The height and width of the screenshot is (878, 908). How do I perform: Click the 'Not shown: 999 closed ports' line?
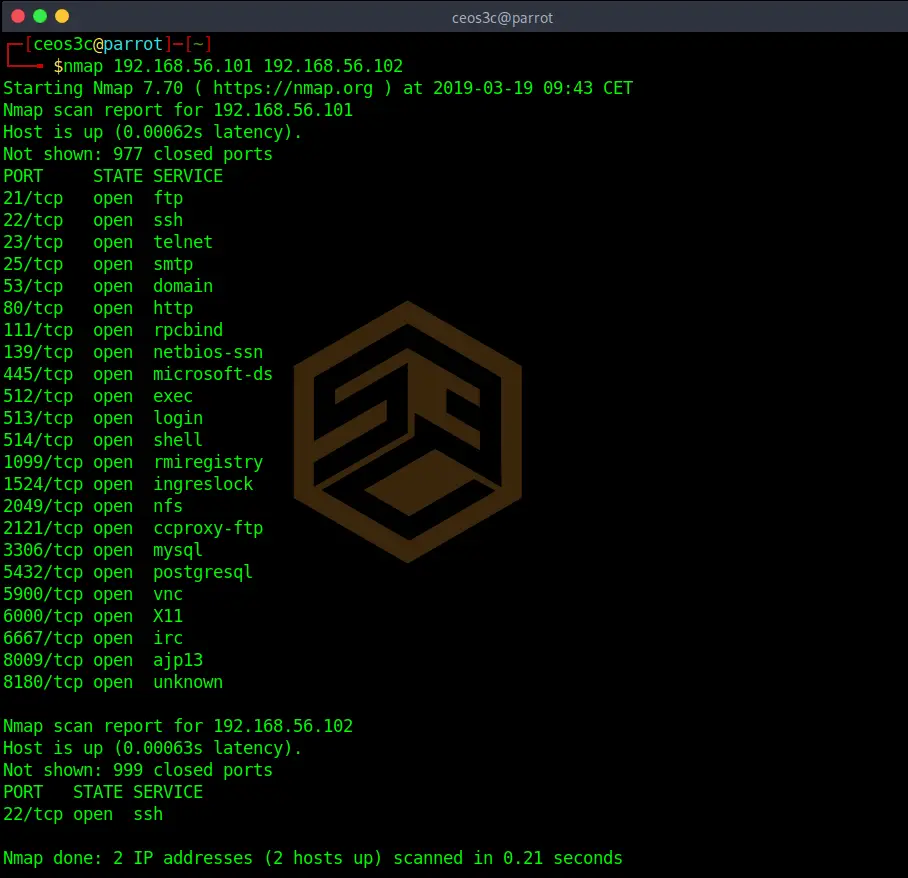[x=137, y=770]
